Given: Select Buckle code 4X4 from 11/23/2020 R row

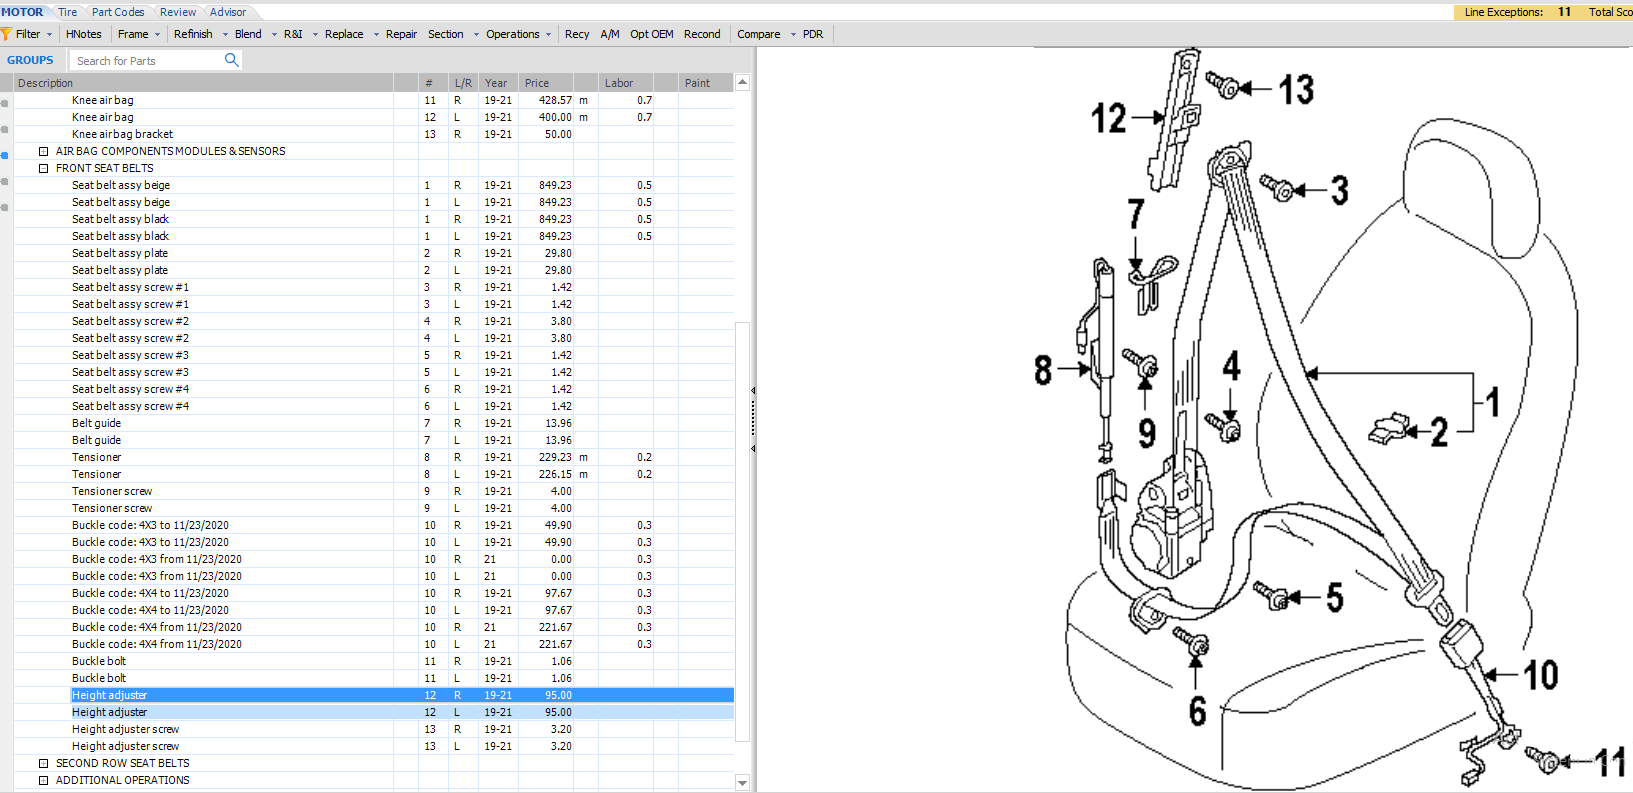Looking at the screenshot, I should pos(374,627).
